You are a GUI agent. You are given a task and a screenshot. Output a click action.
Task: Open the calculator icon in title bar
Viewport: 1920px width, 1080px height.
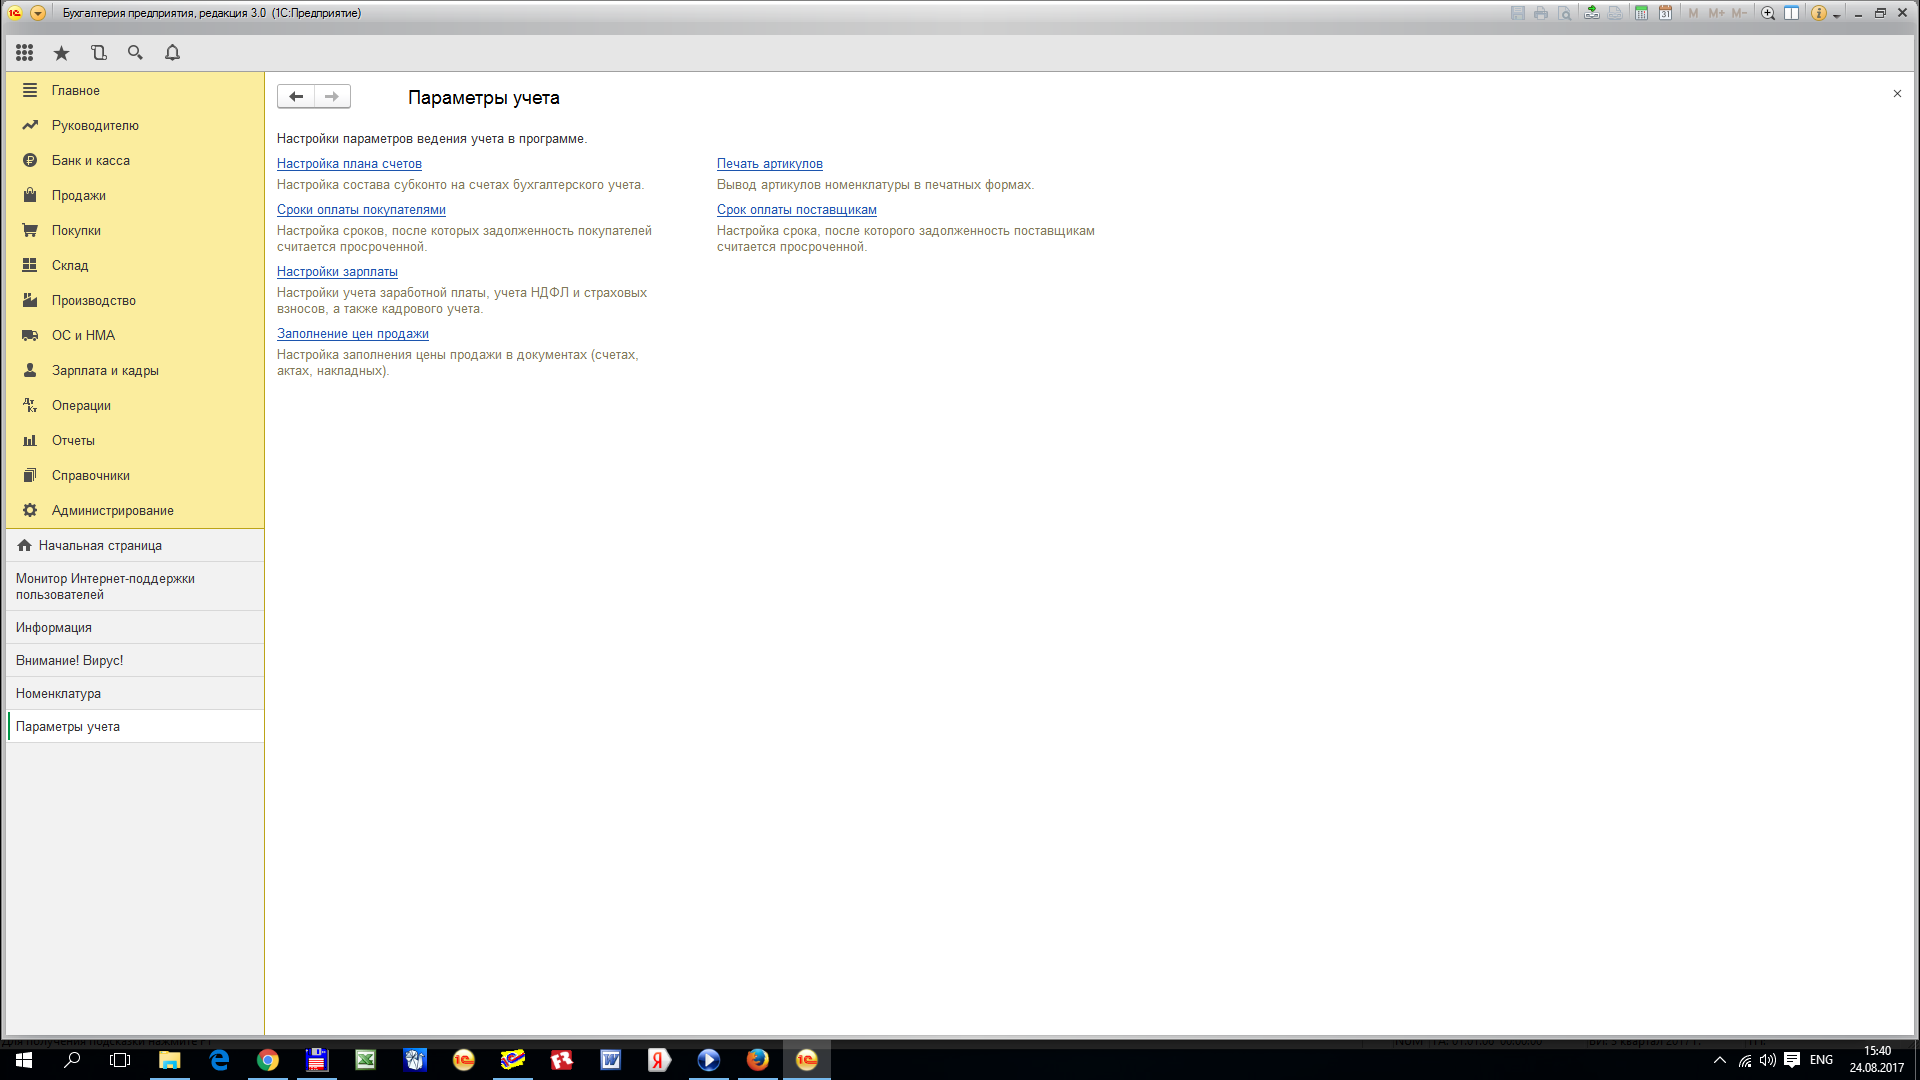tap(1641, 13)
